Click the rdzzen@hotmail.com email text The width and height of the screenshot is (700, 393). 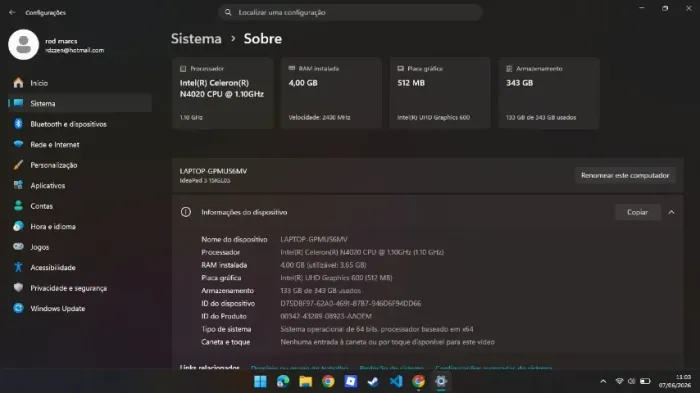point(75,50)
